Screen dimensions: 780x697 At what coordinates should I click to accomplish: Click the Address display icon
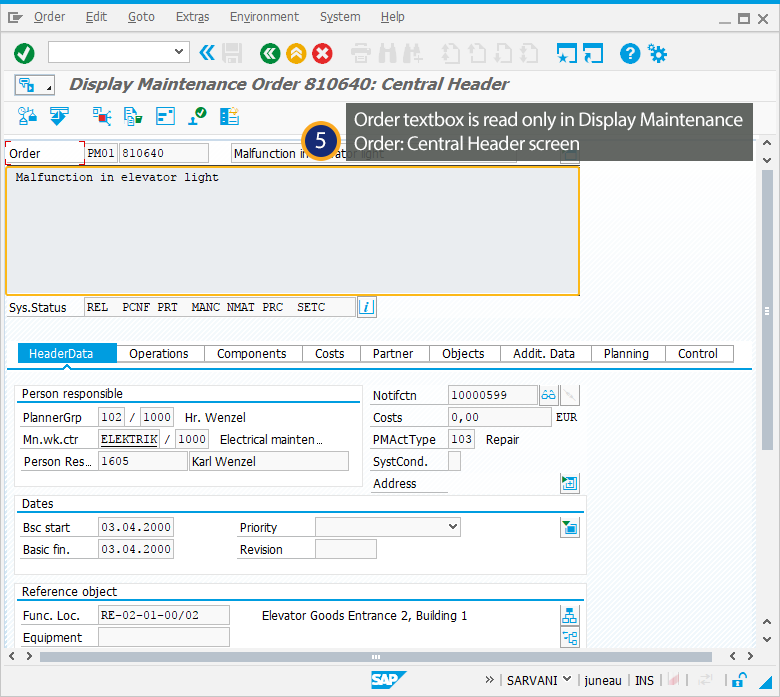[570, 483]
